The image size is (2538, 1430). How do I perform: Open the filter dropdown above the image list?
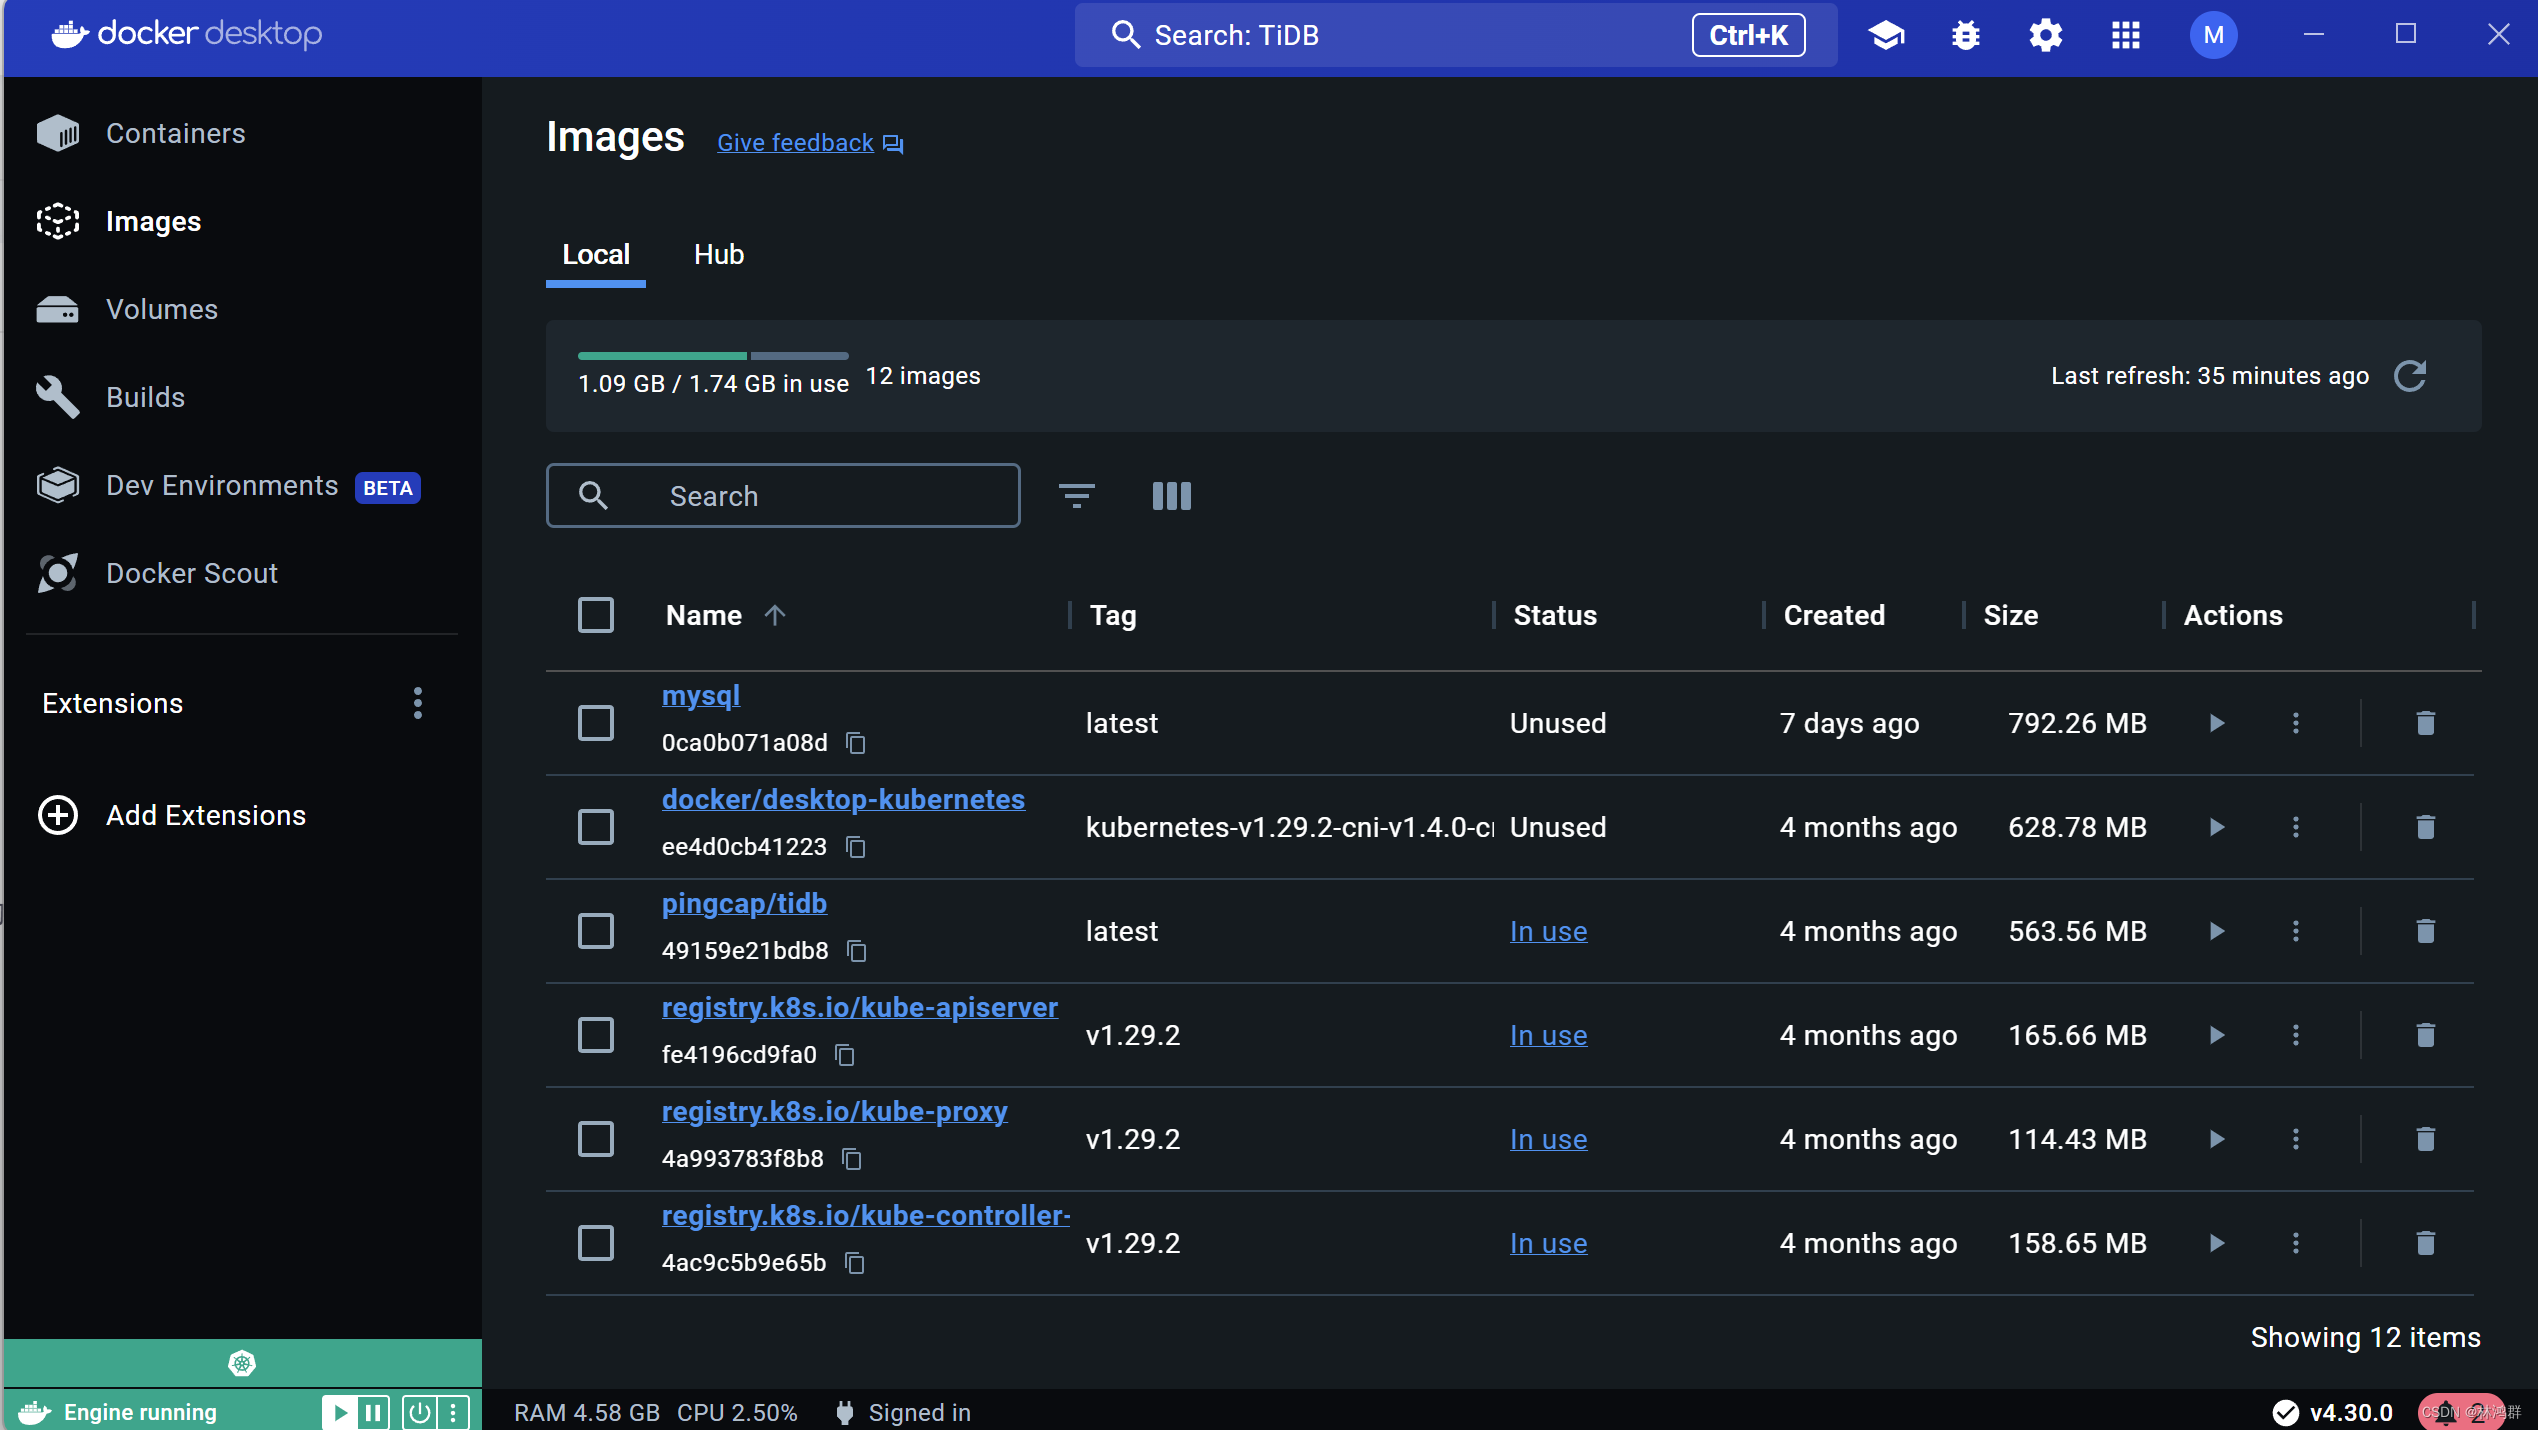pyautogui.click(x=1077, y=495)
